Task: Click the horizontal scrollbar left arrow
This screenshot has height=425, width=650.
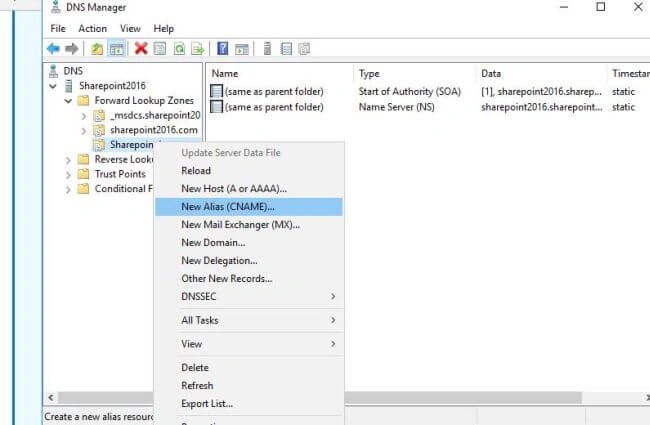Action: [51, 398]
